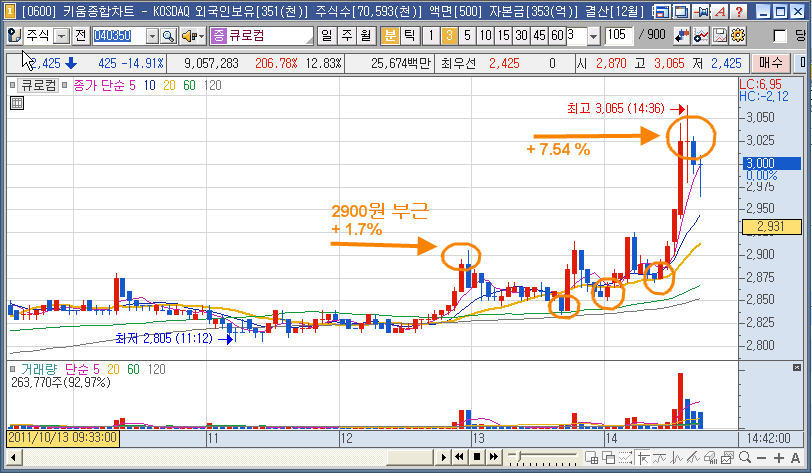This screenshot has height=473, width=812.
Task: Select the 15 minute interval button
Action: 503,35
